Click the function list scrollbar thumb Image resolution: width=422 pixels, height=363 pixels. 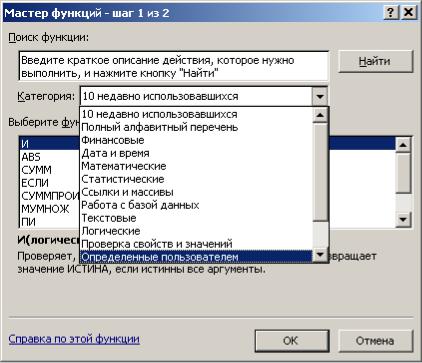403,172
